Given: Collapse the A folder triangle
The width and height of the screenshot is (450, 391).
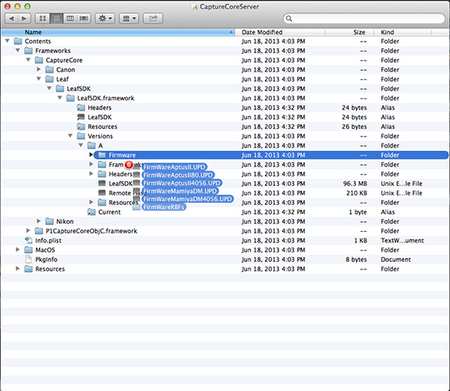Looking at the screenshot, I should point(81,145).
